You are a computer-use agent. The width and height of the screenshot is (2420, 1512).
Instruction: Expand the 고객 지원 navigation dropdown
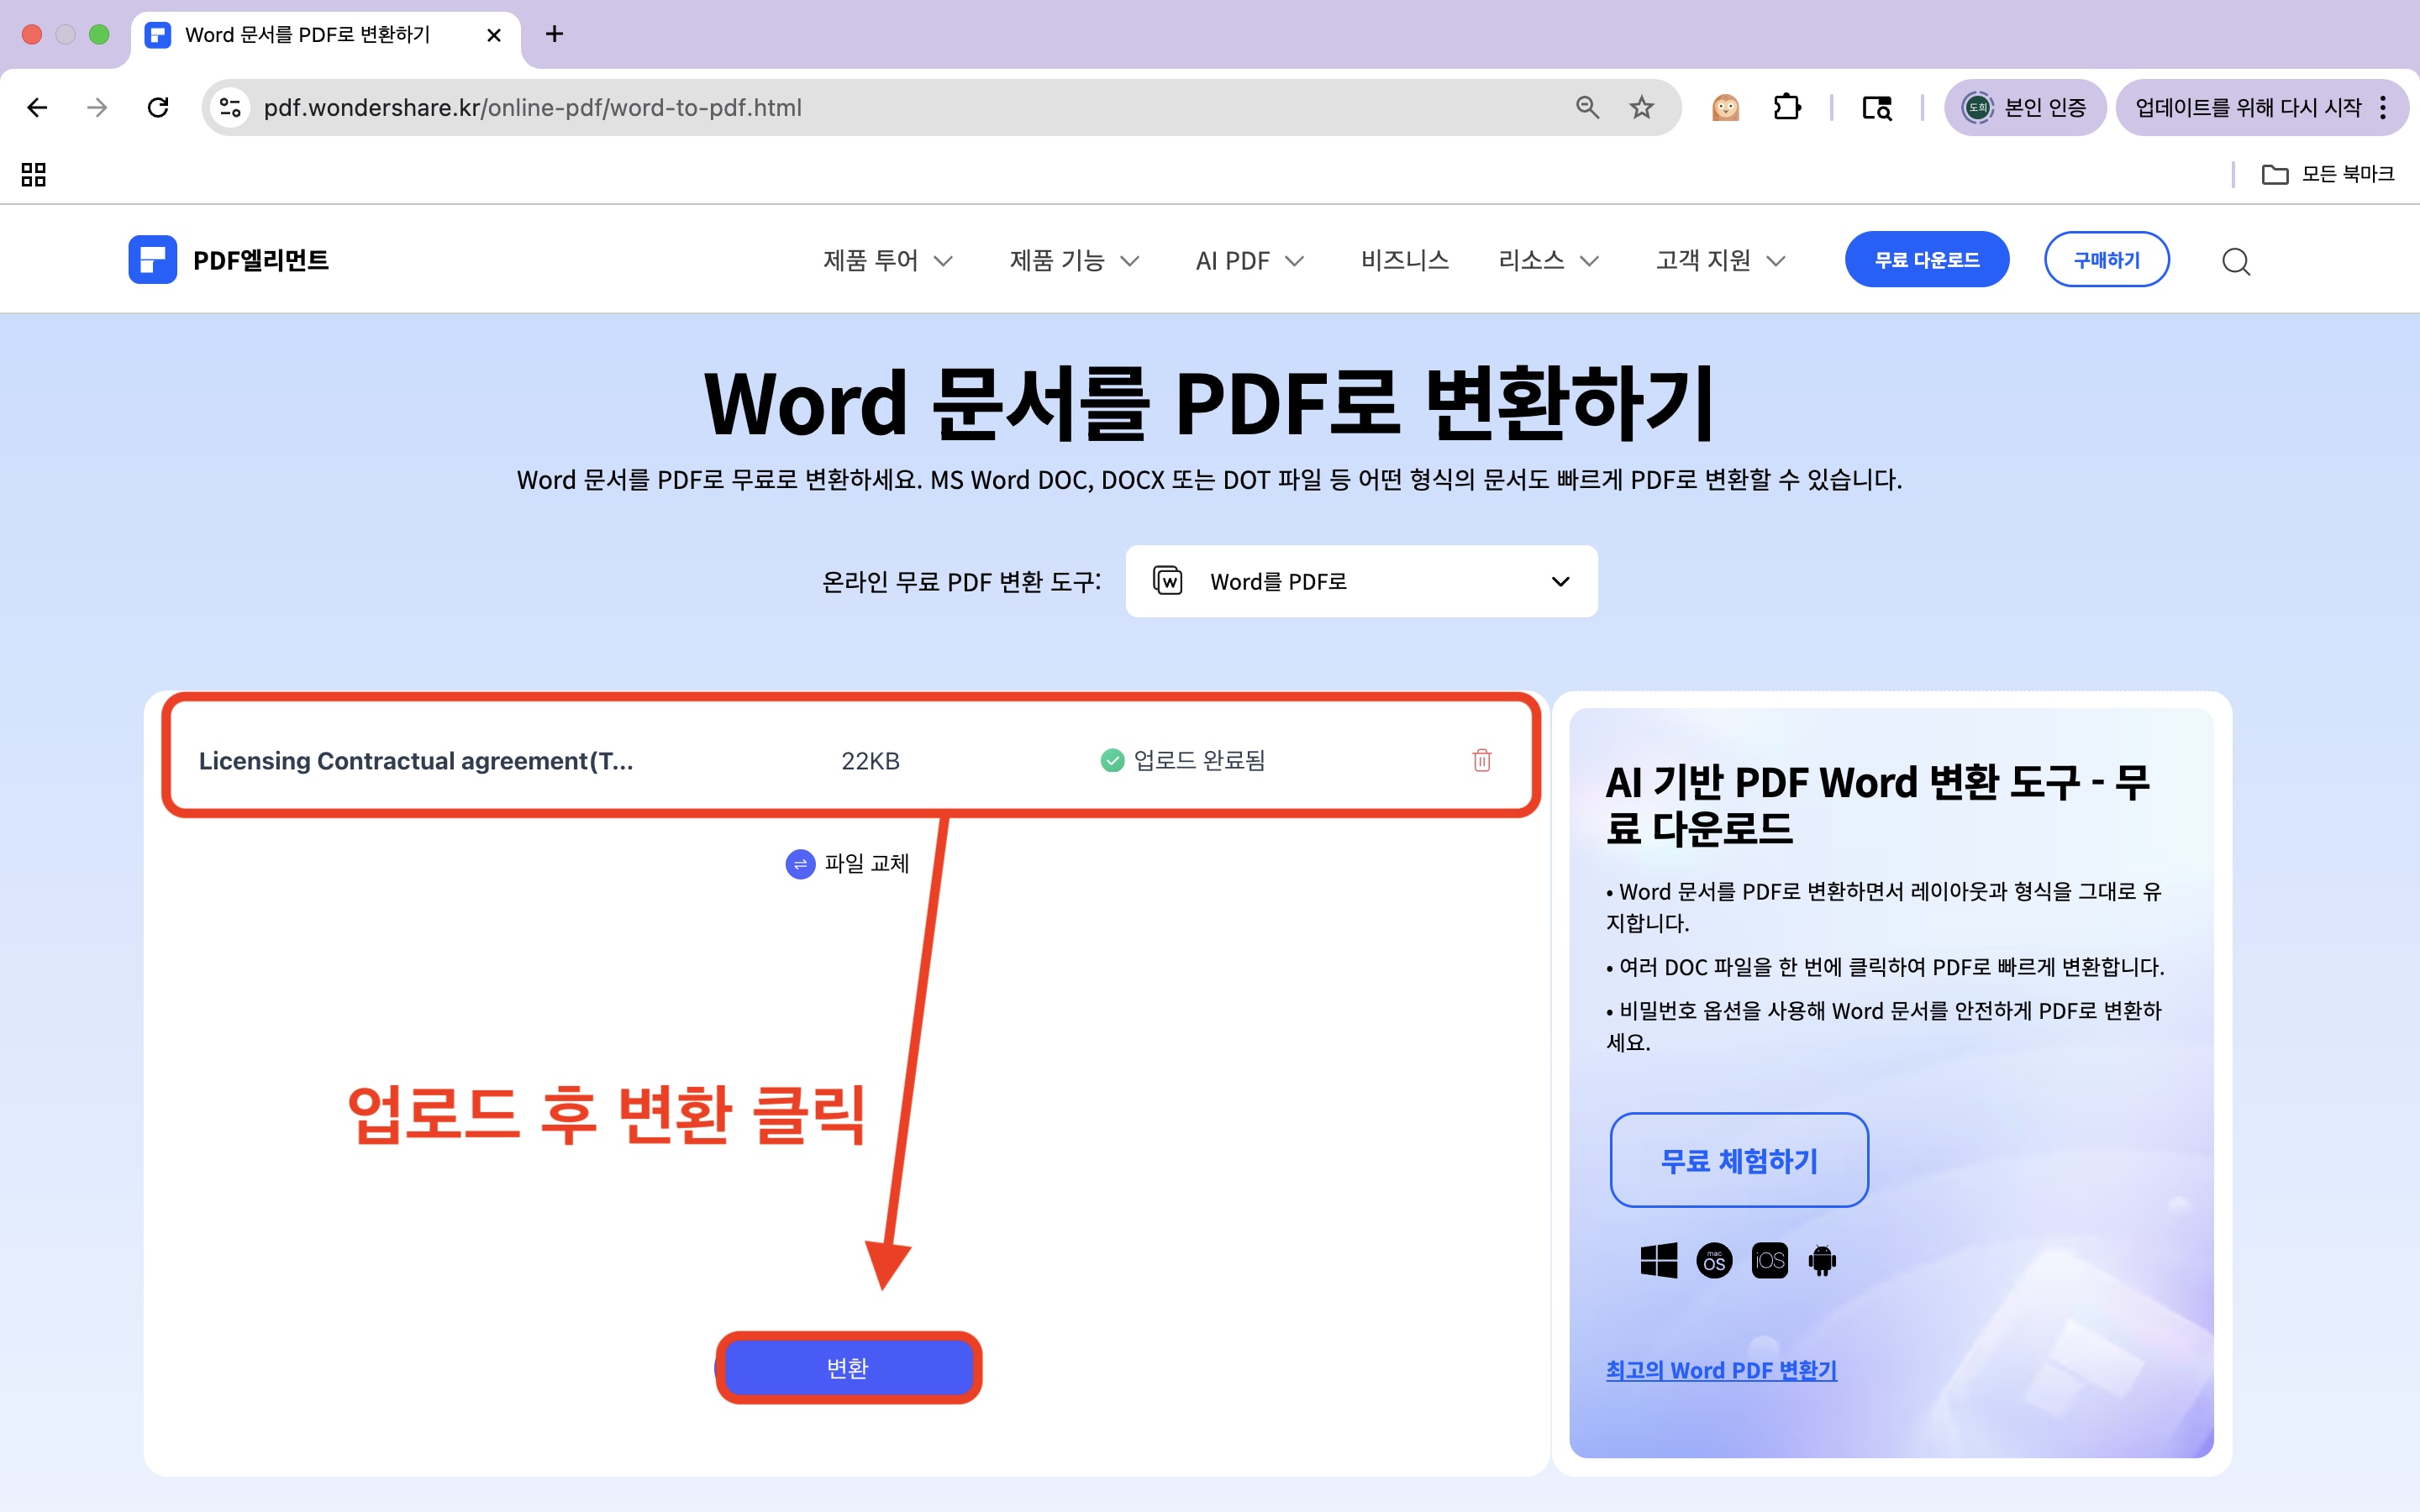tap(1718, 260)
